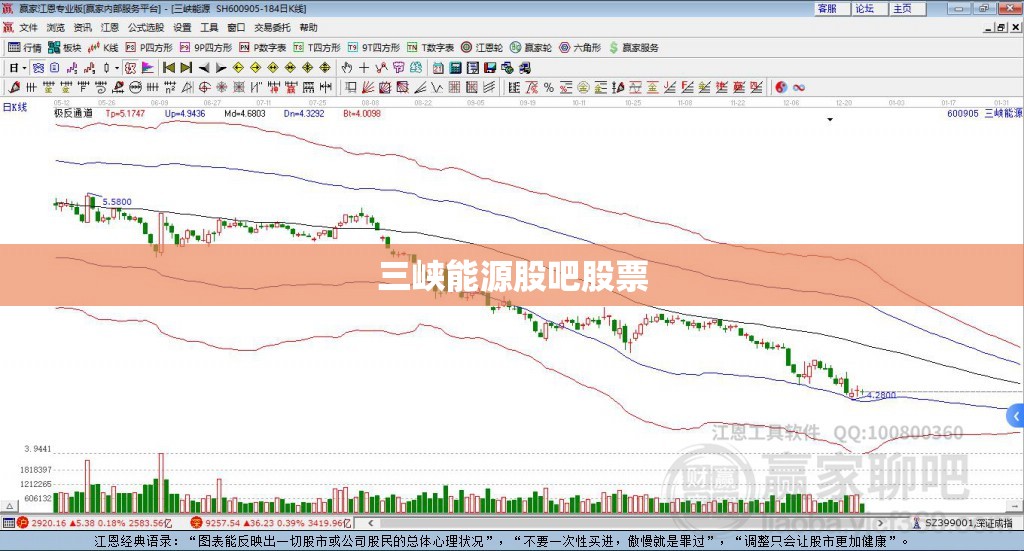Open 赢家服务 with the dollar icon
The image size is (1024, 551).
click(x=633, y=48)
